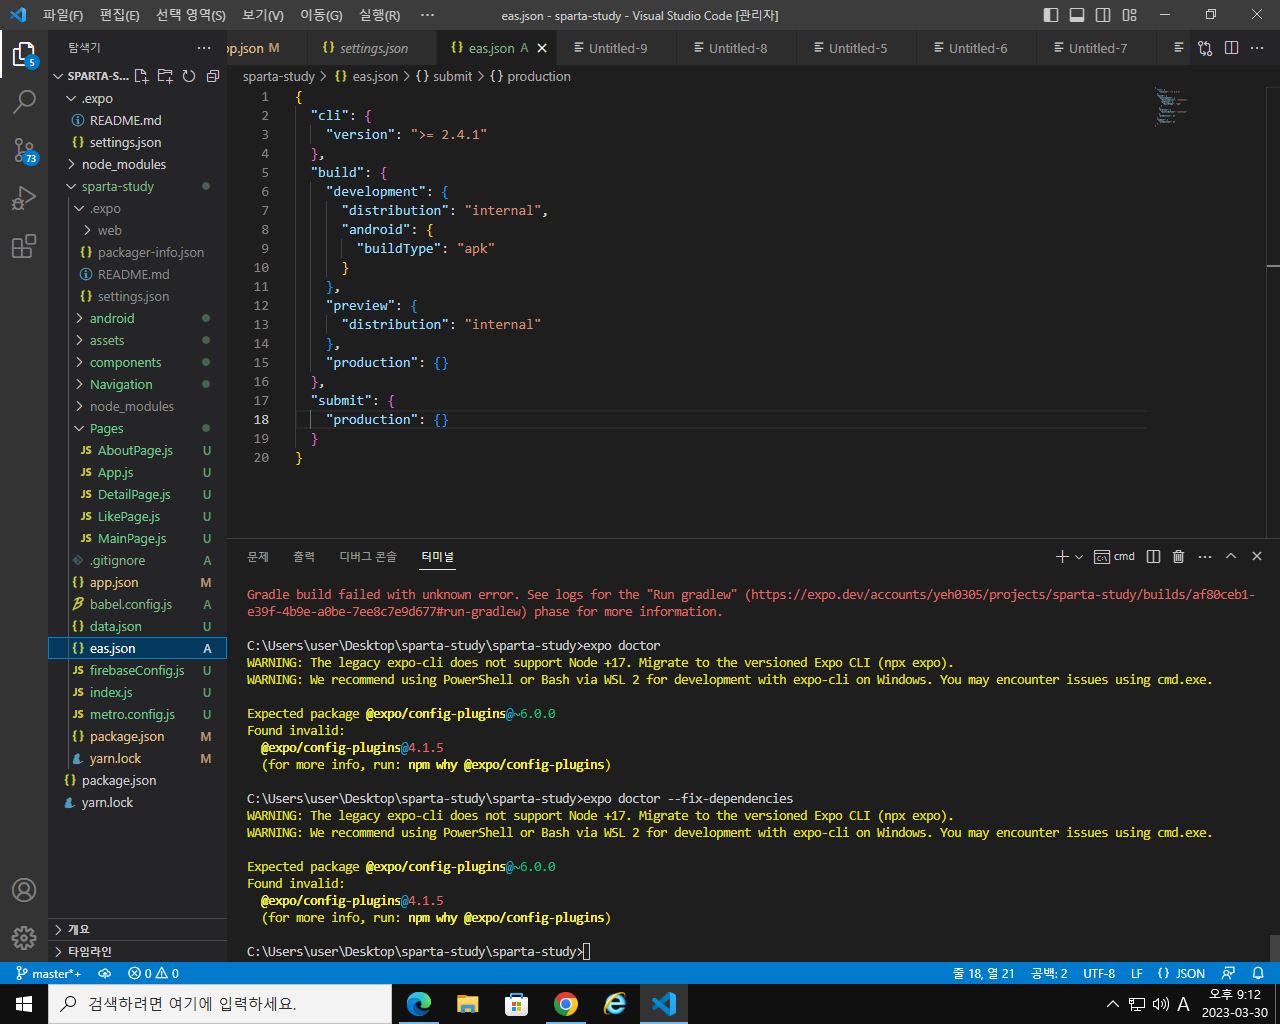Expand the web folder

tap(88, 230)
